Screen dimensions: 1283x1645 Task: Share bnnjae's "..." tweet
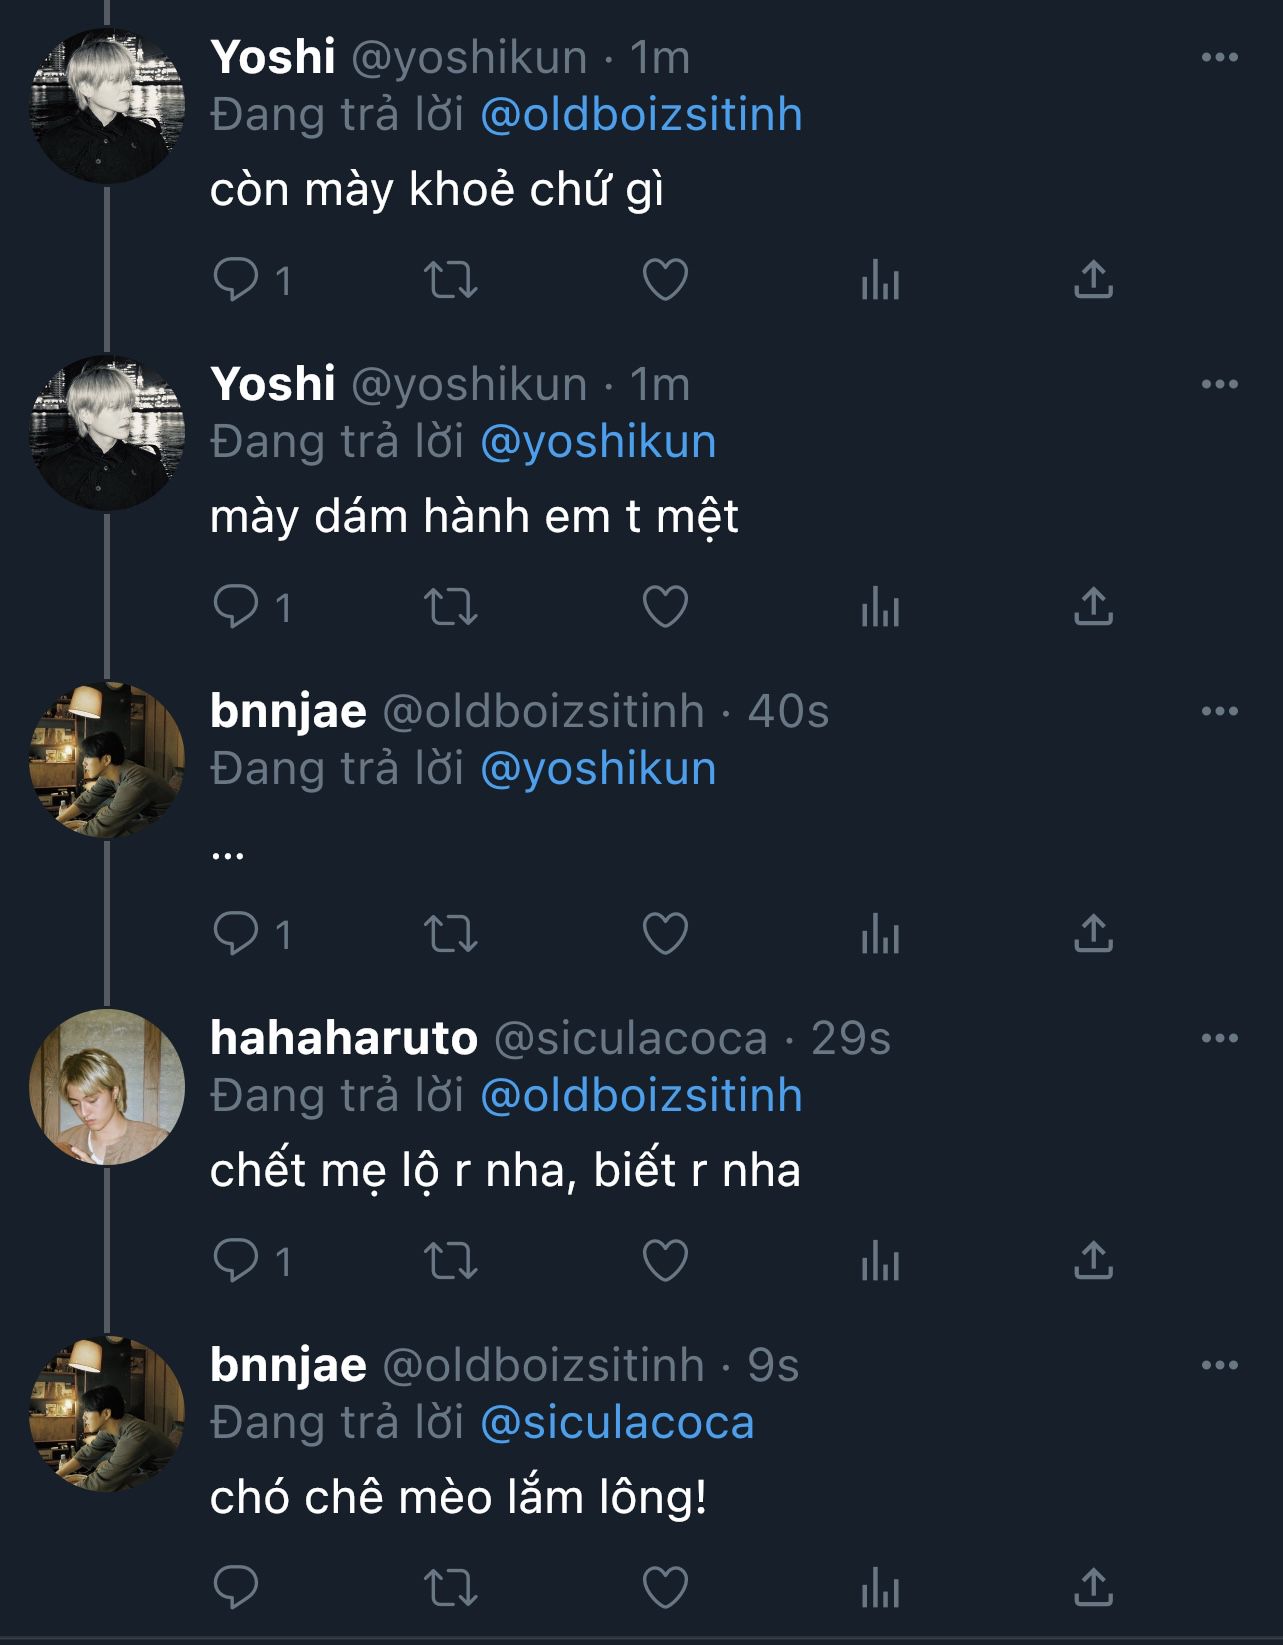point(1093,933)
